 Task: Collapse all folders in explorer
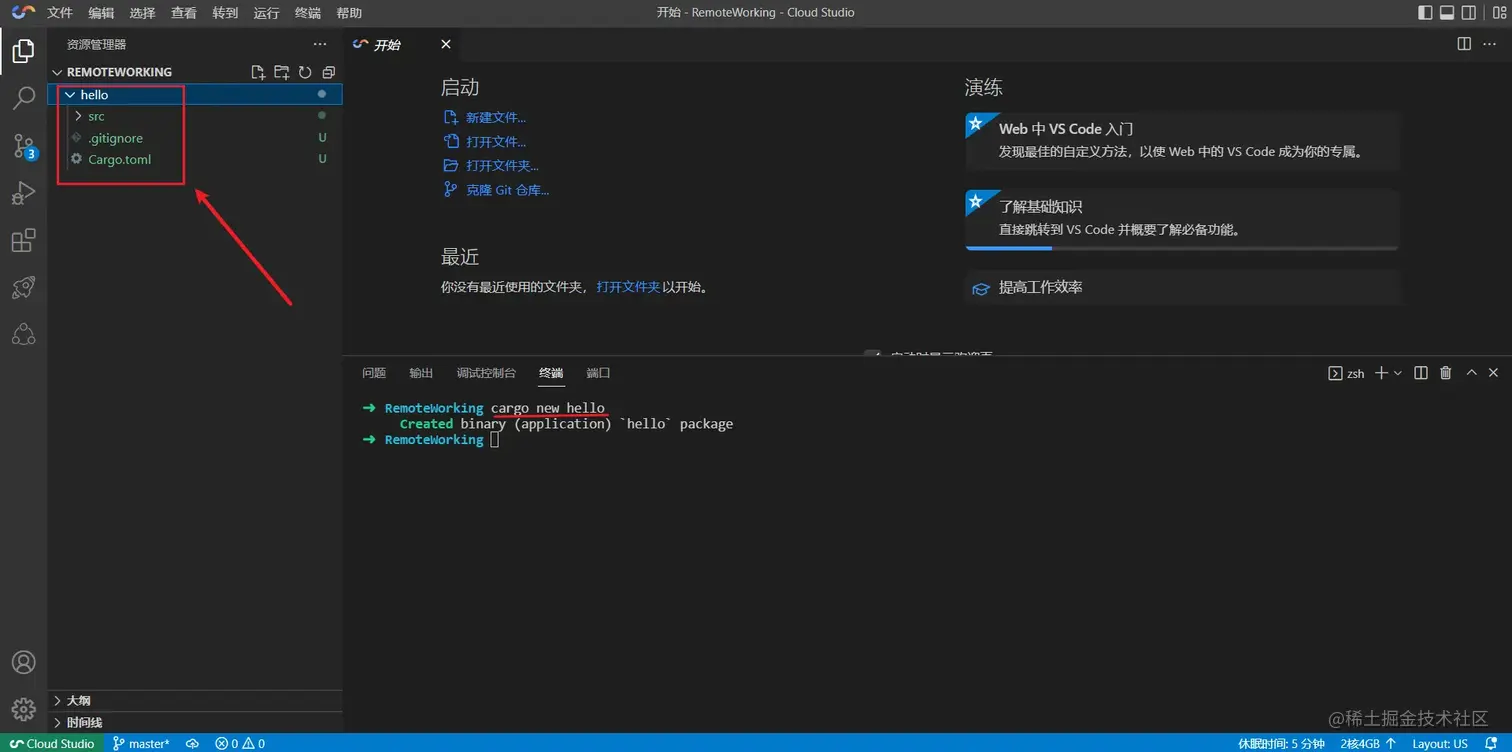coord(328,72)
